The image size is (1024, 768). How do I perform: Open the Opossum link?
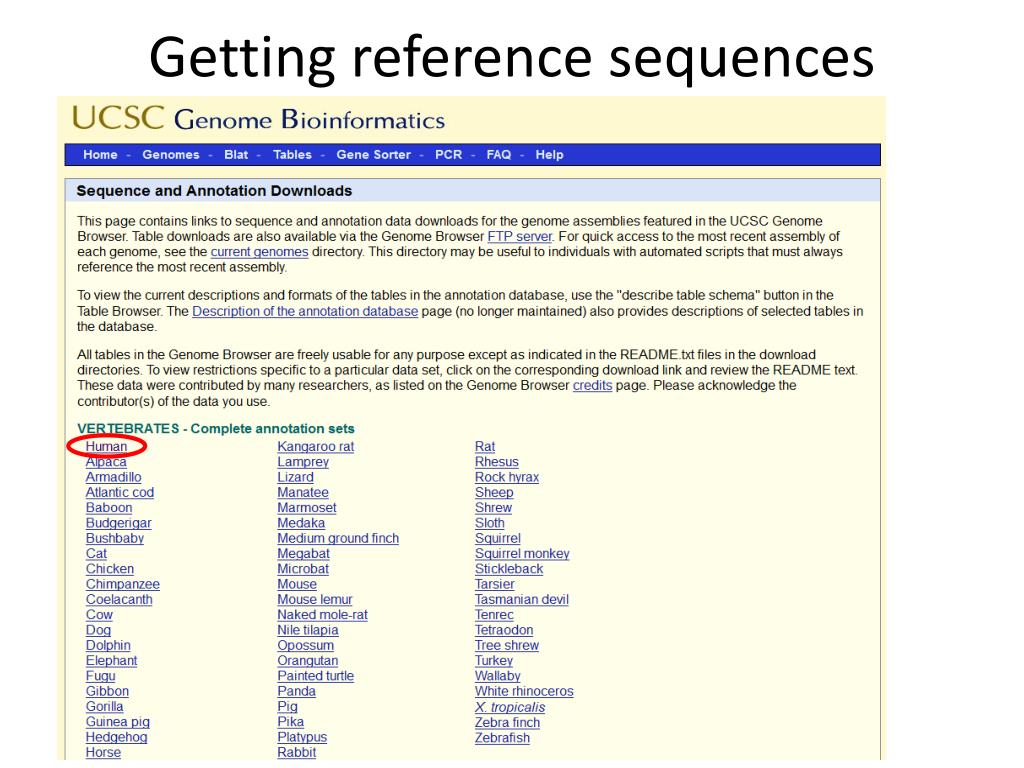[x=306, y=646]
